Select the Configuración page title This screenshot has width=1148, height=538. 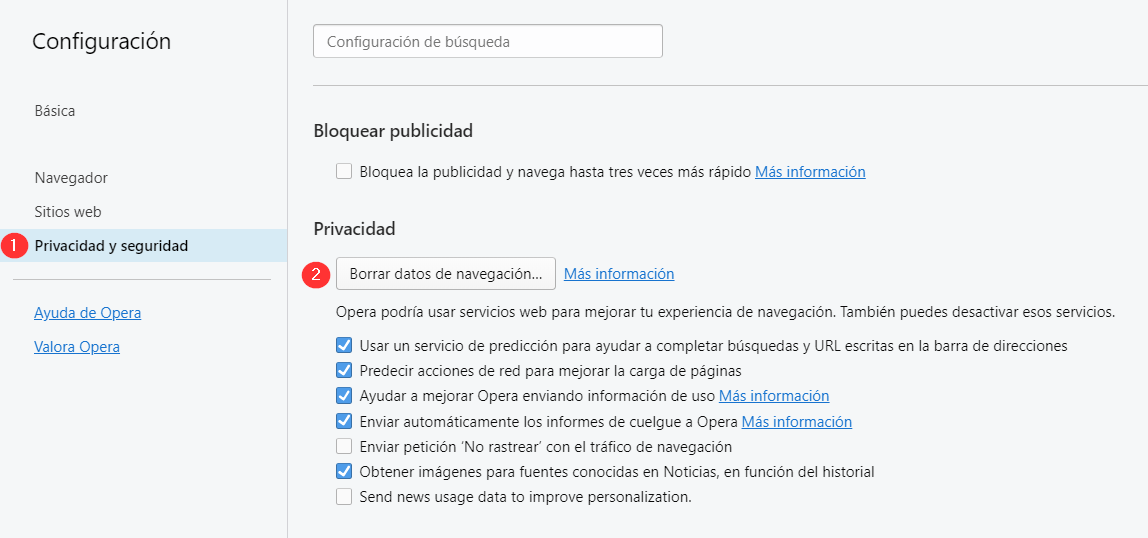pyautogui.click(x=101, y=42)
